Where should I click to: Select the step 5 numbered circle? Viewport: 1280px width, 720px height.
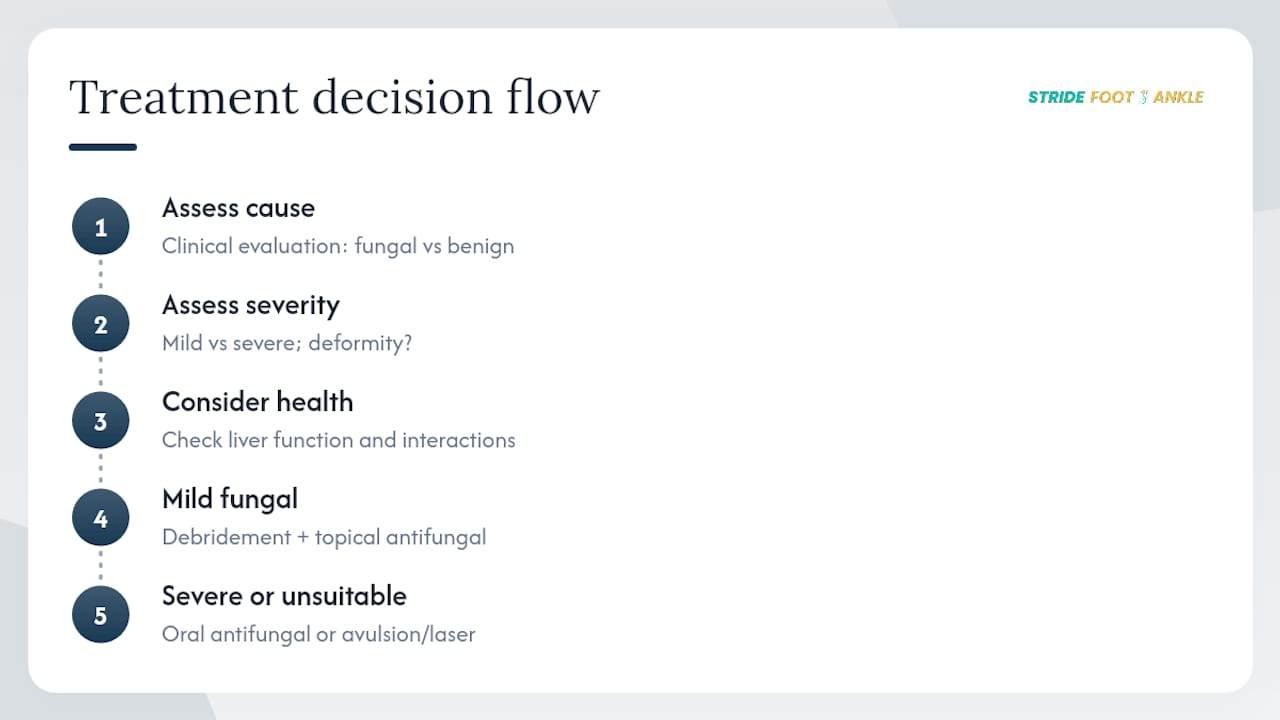[100, 615]
